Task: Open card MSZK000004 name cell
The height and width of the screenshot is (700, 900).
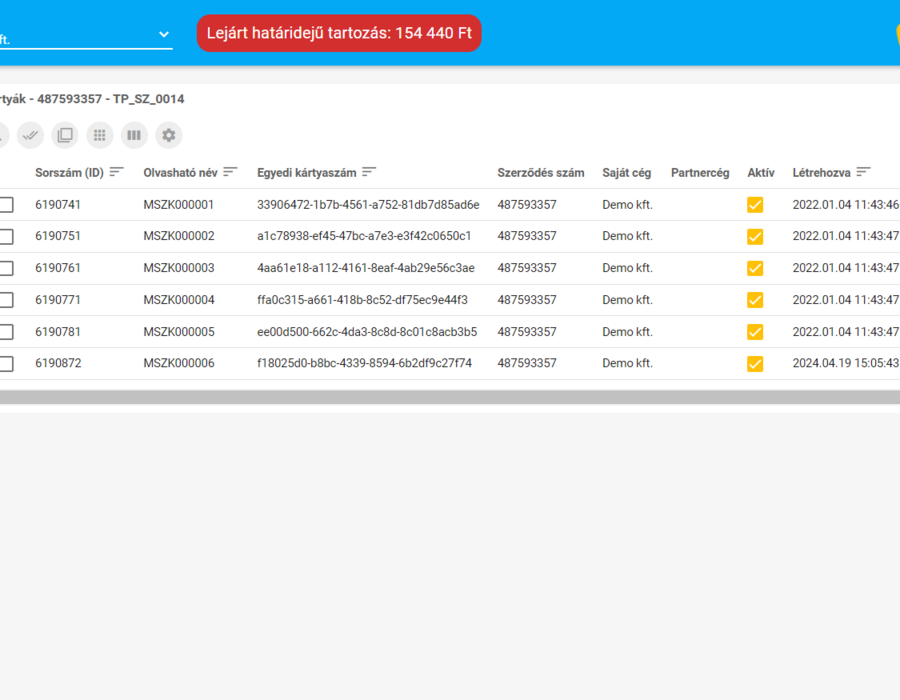Action: click(x=179, y=300)
